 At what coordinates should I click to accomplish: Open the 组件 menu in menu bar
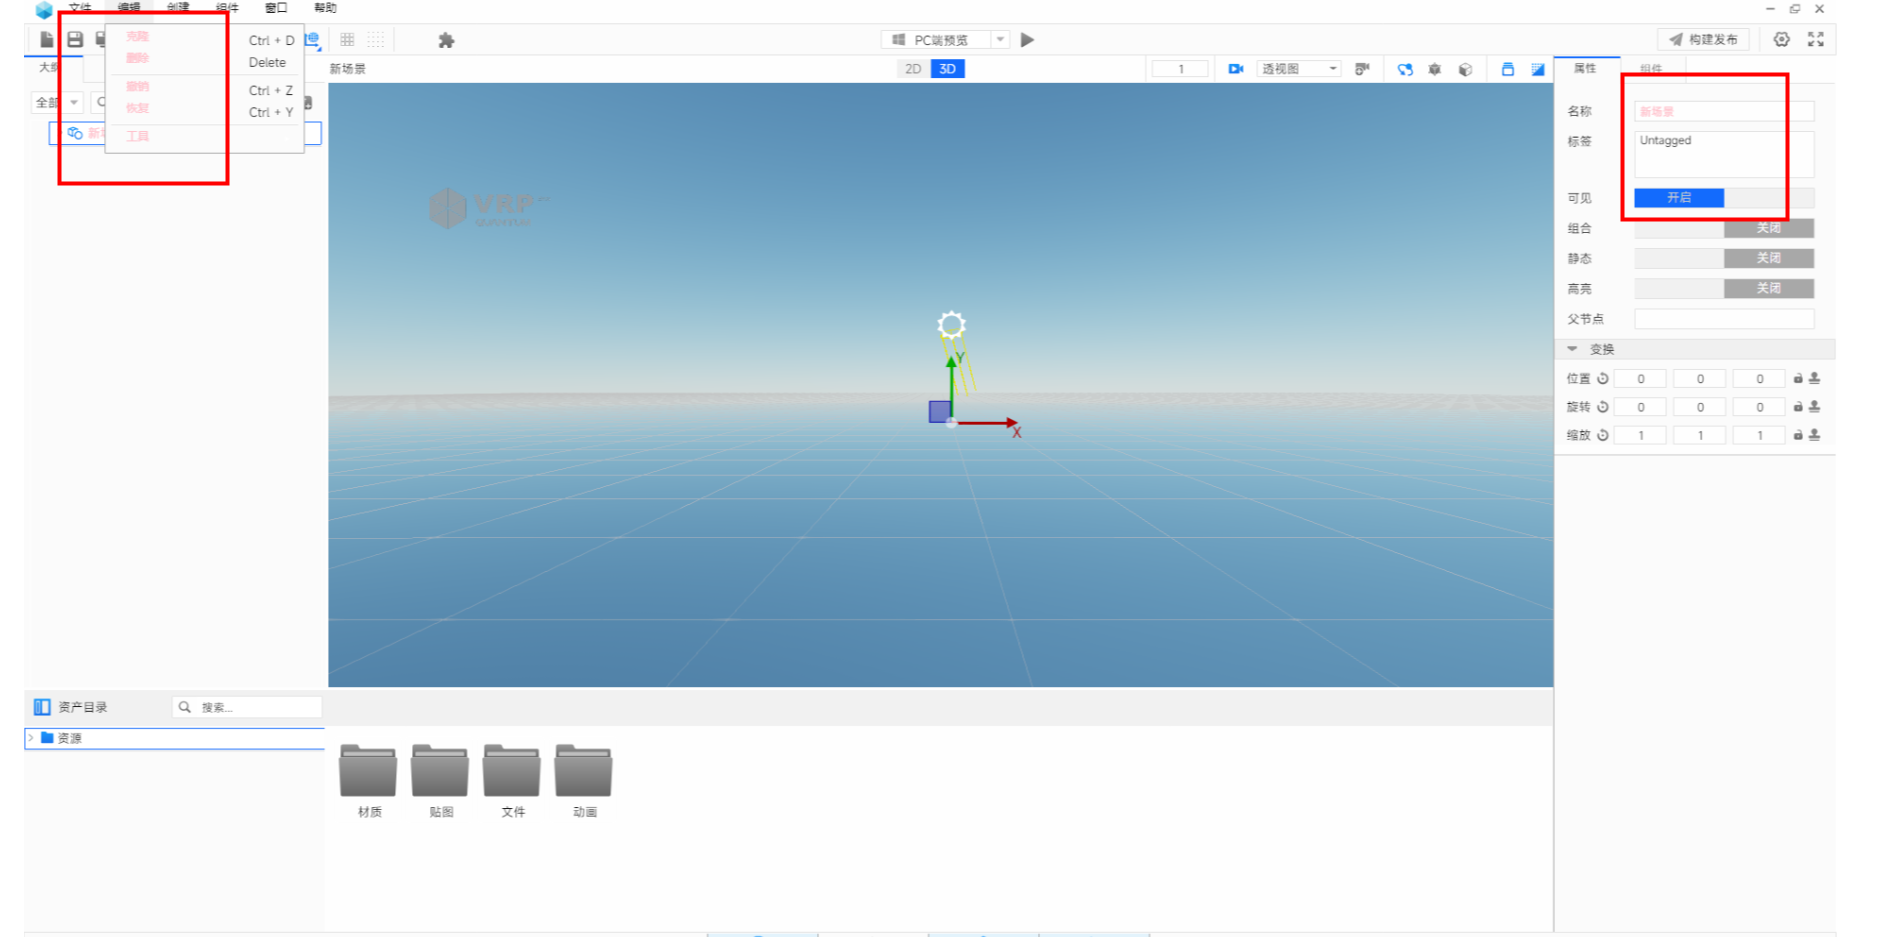(227, 8)
